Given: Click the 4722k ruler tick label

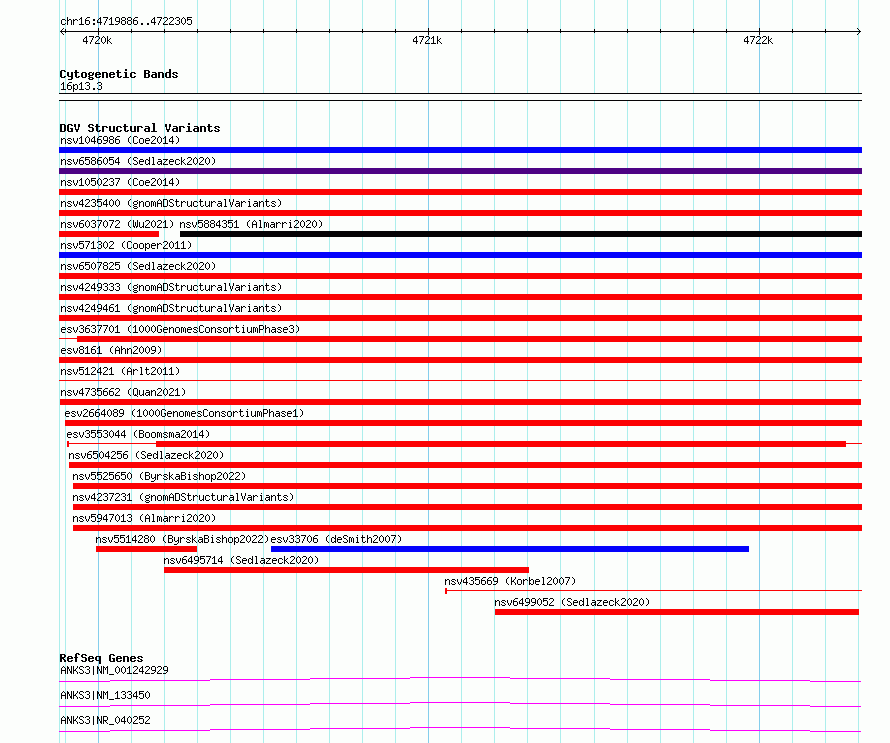Looking at the screenshot, I should click(758, 40).
